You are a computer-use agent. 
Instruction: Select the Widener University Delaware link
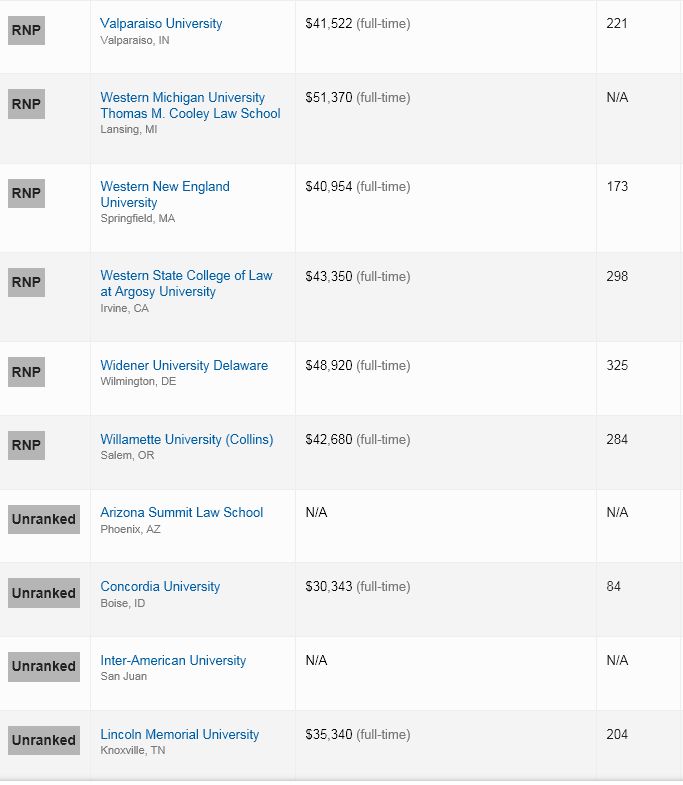click(x=184, y=365)
